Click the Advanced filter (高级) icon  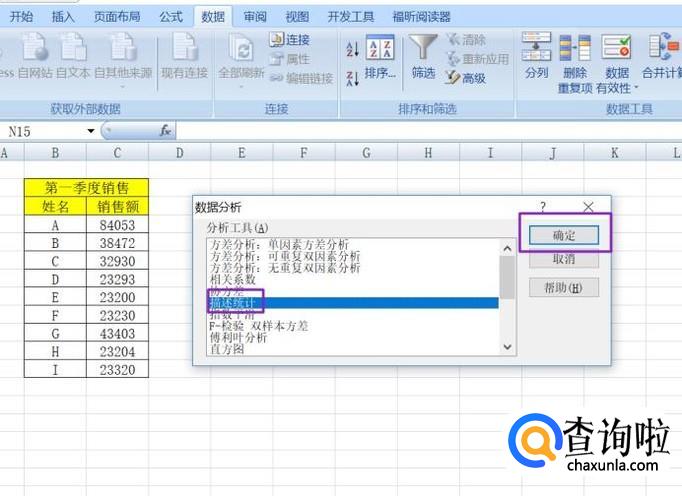coord(453,78)
